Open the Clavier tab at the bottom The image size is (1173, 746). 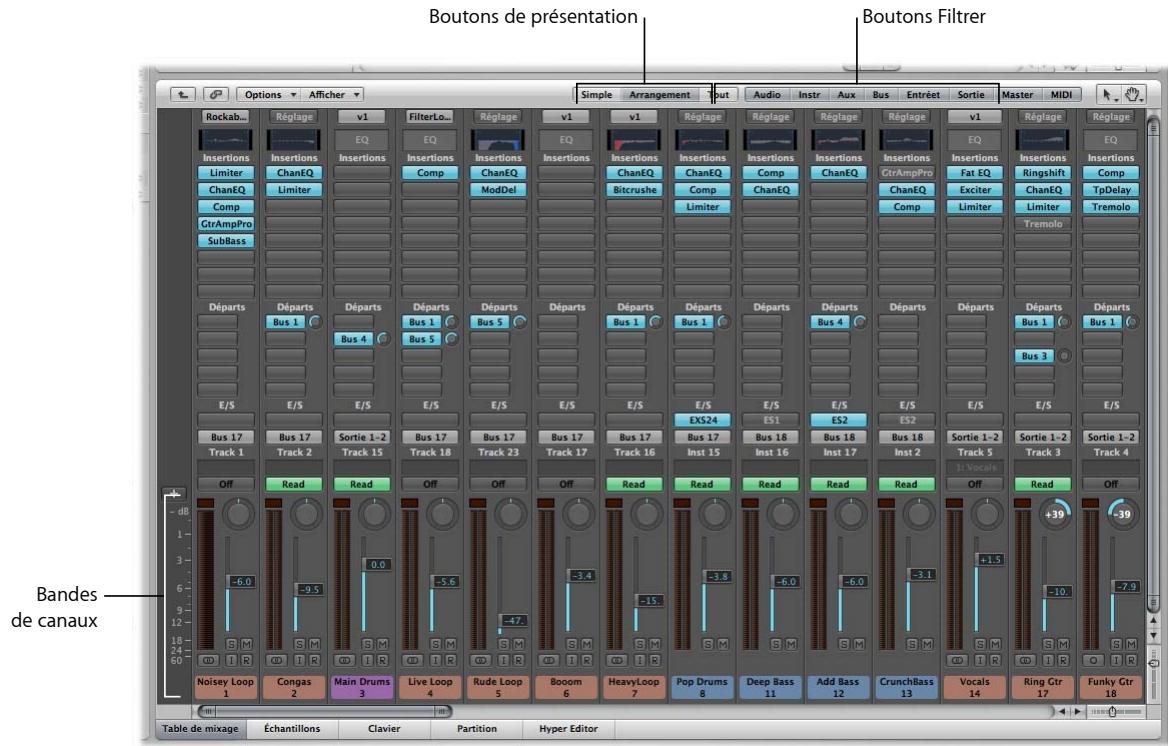pyautogui.click(x=384, y=729)
